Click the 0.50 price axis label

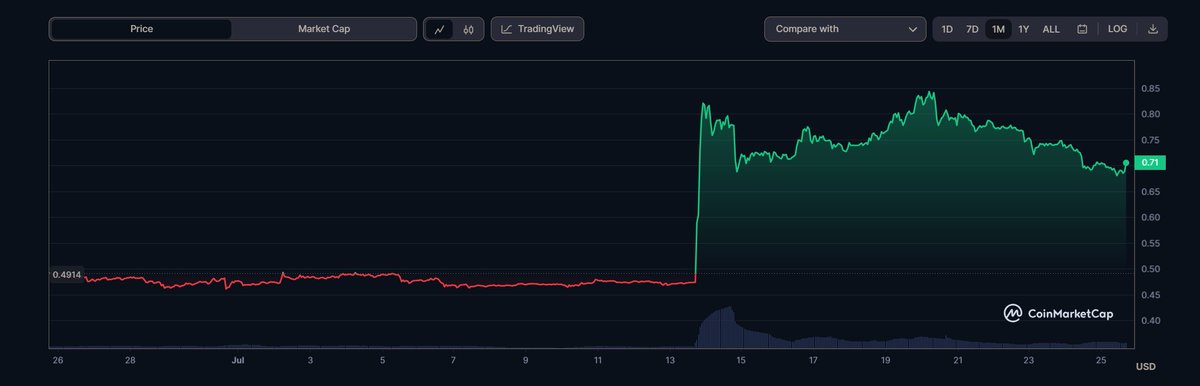tap(1150, 269)
